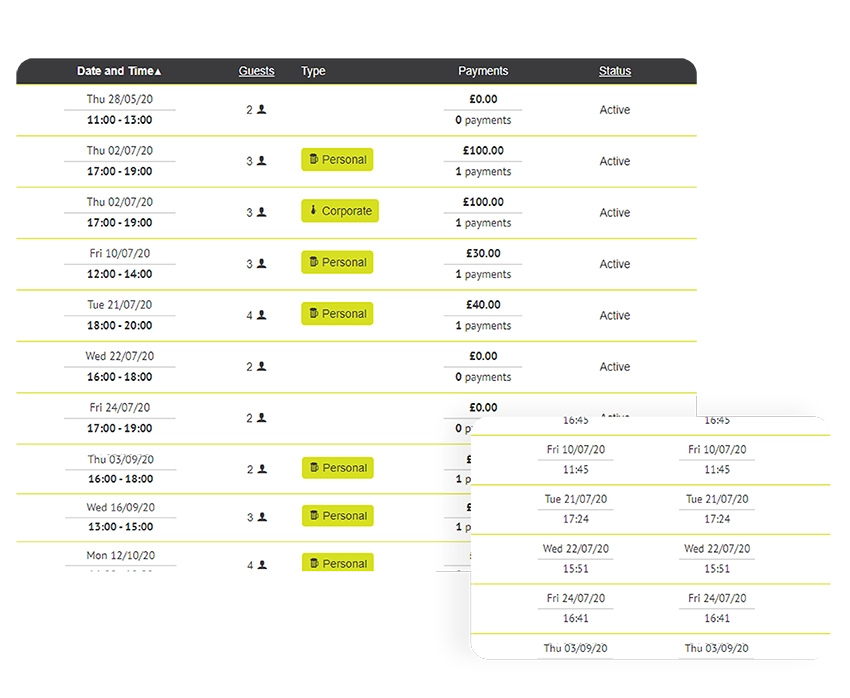
Task: Click the mug icon in the Thu 03/09/20 Personal tag
Action: coord(313,468)
